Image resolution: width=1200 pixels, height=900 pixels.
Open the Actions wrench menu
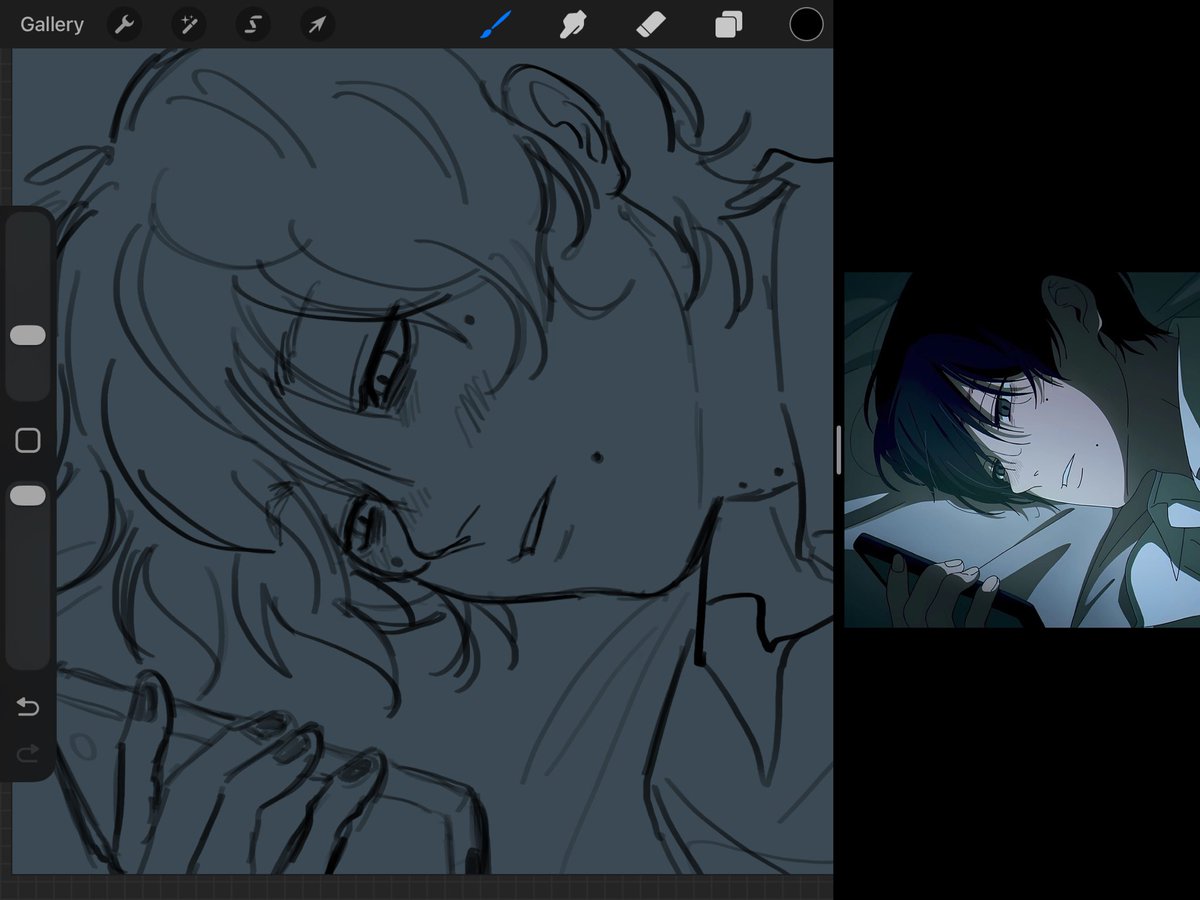pos(124,24)
